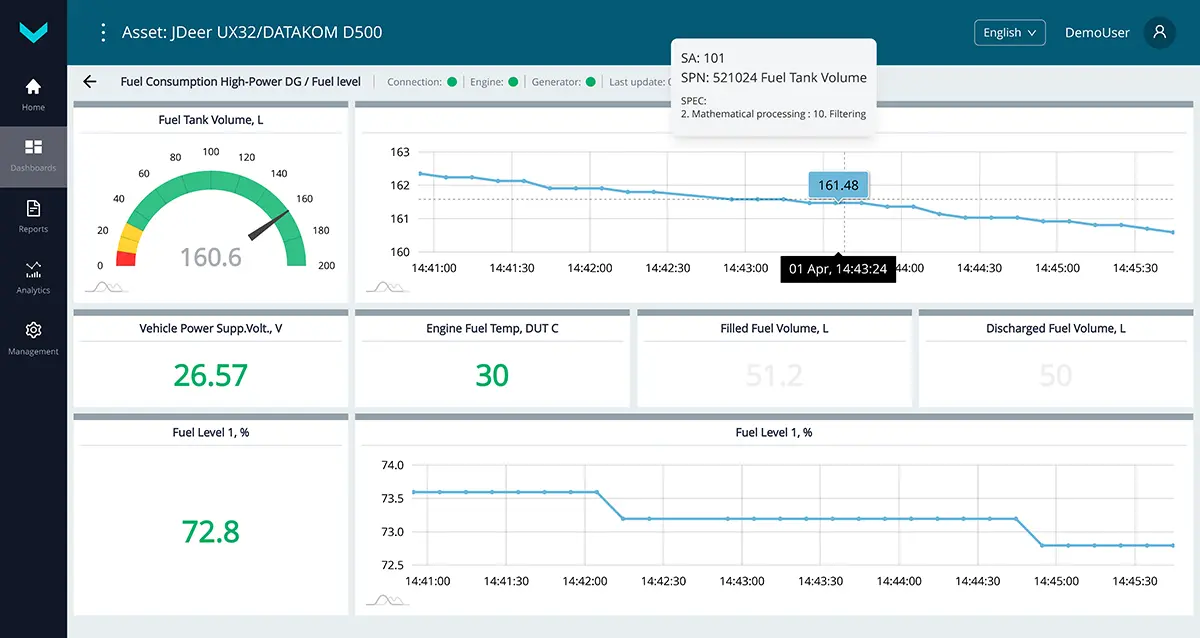Click the DemoUser name
This screenshot has height=638, width=1200.
click(1097, 32)
